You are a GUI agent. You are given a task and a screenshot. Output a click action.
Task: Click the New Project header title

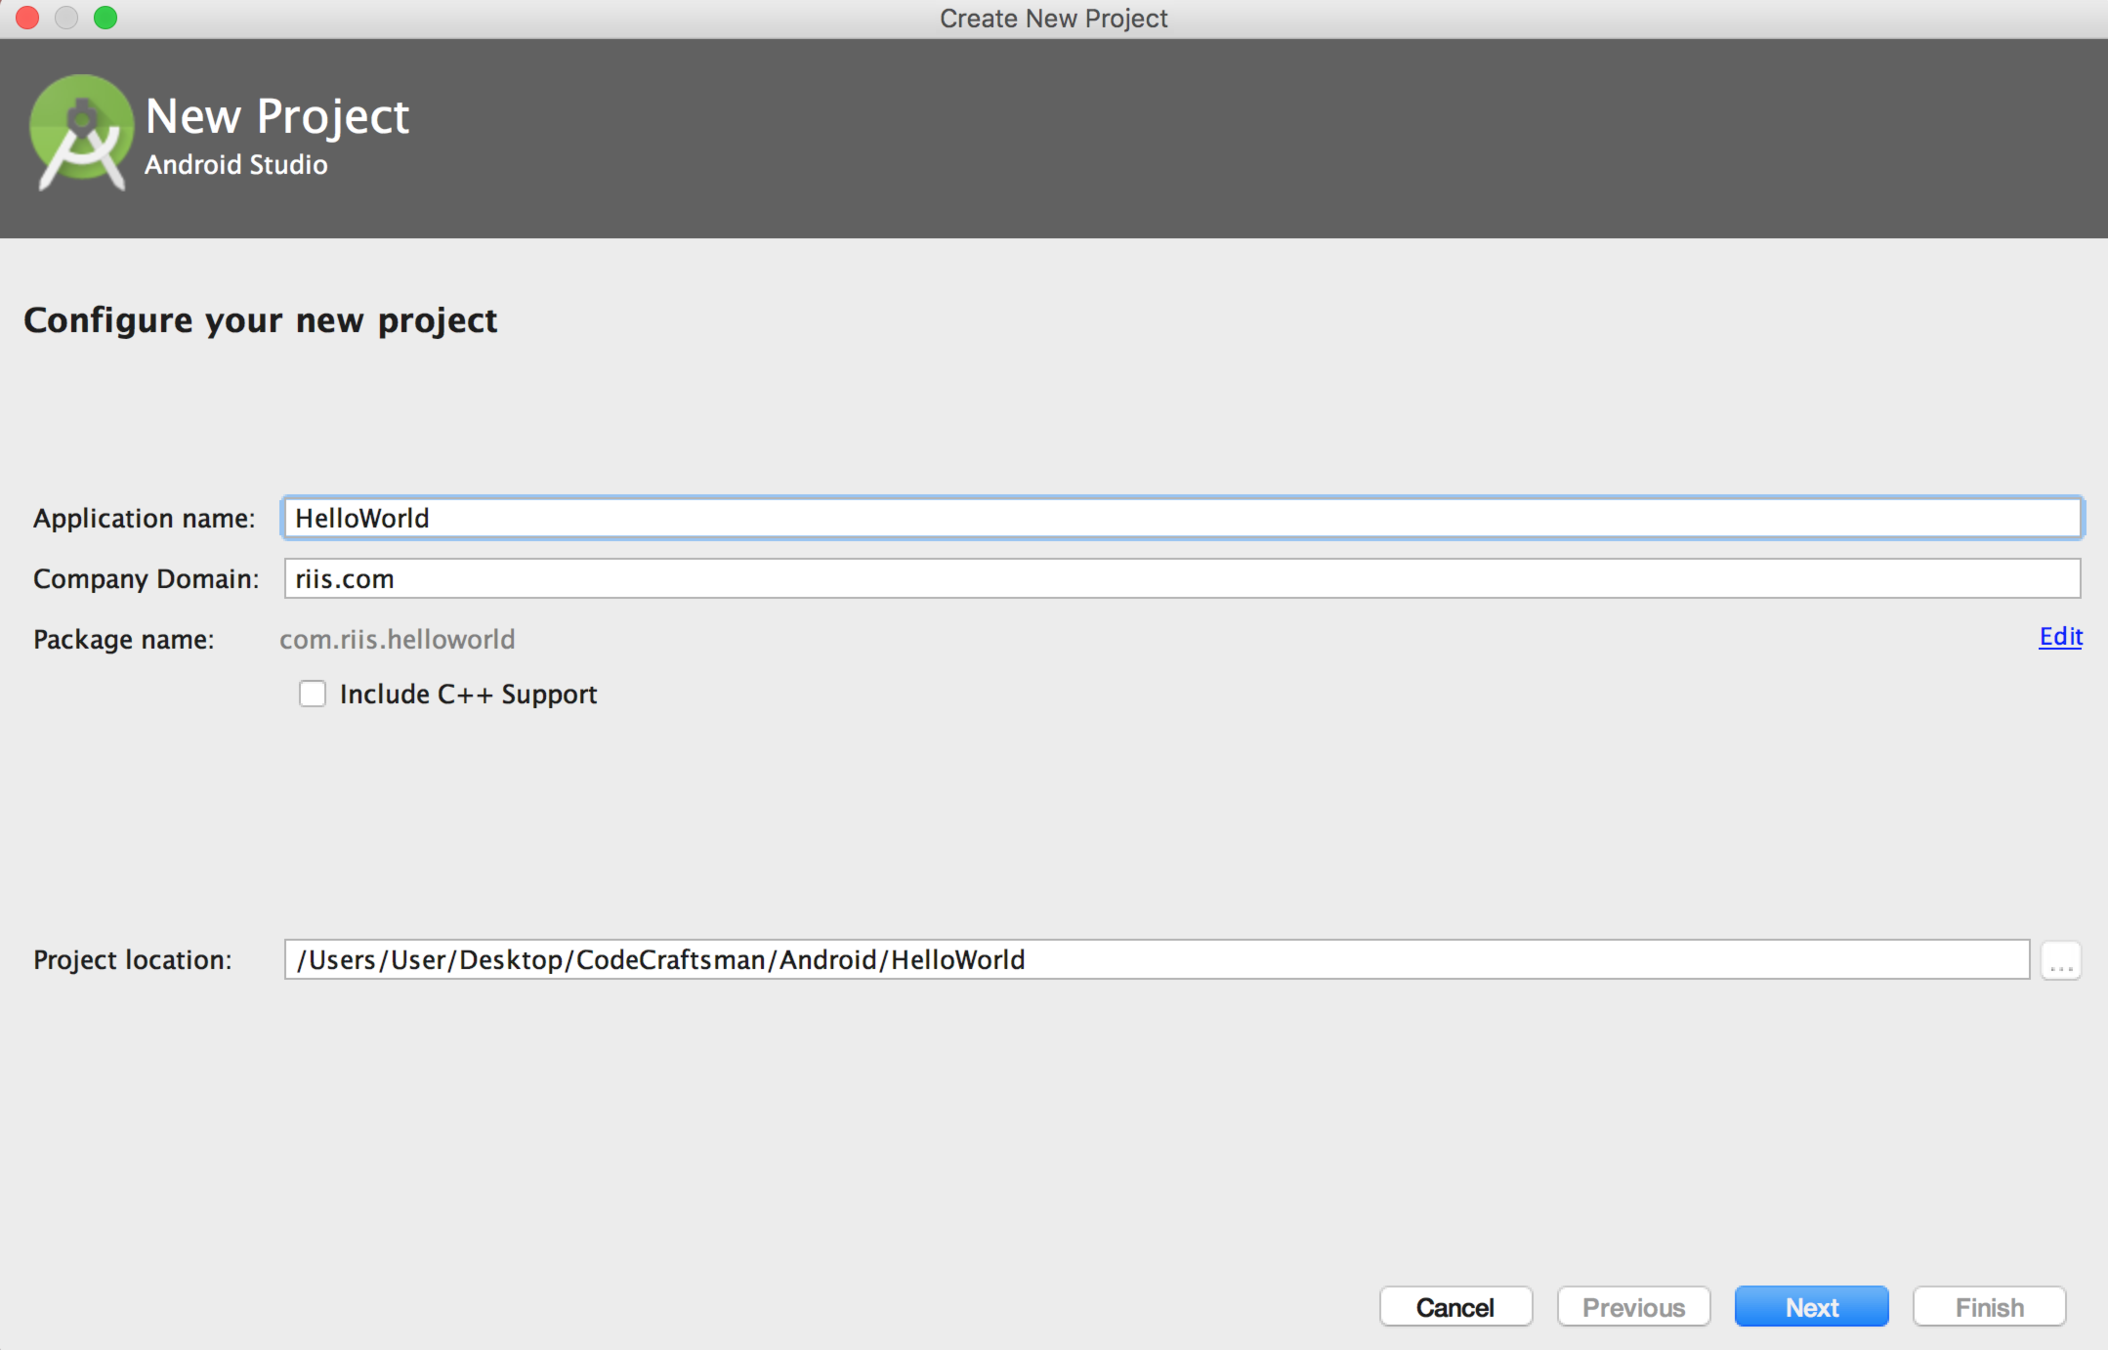tap(277, 116)
